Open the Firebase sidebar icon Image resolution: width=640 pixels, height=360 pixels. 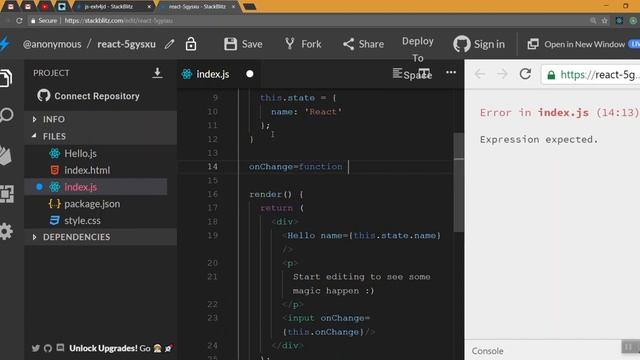(6, 155)
